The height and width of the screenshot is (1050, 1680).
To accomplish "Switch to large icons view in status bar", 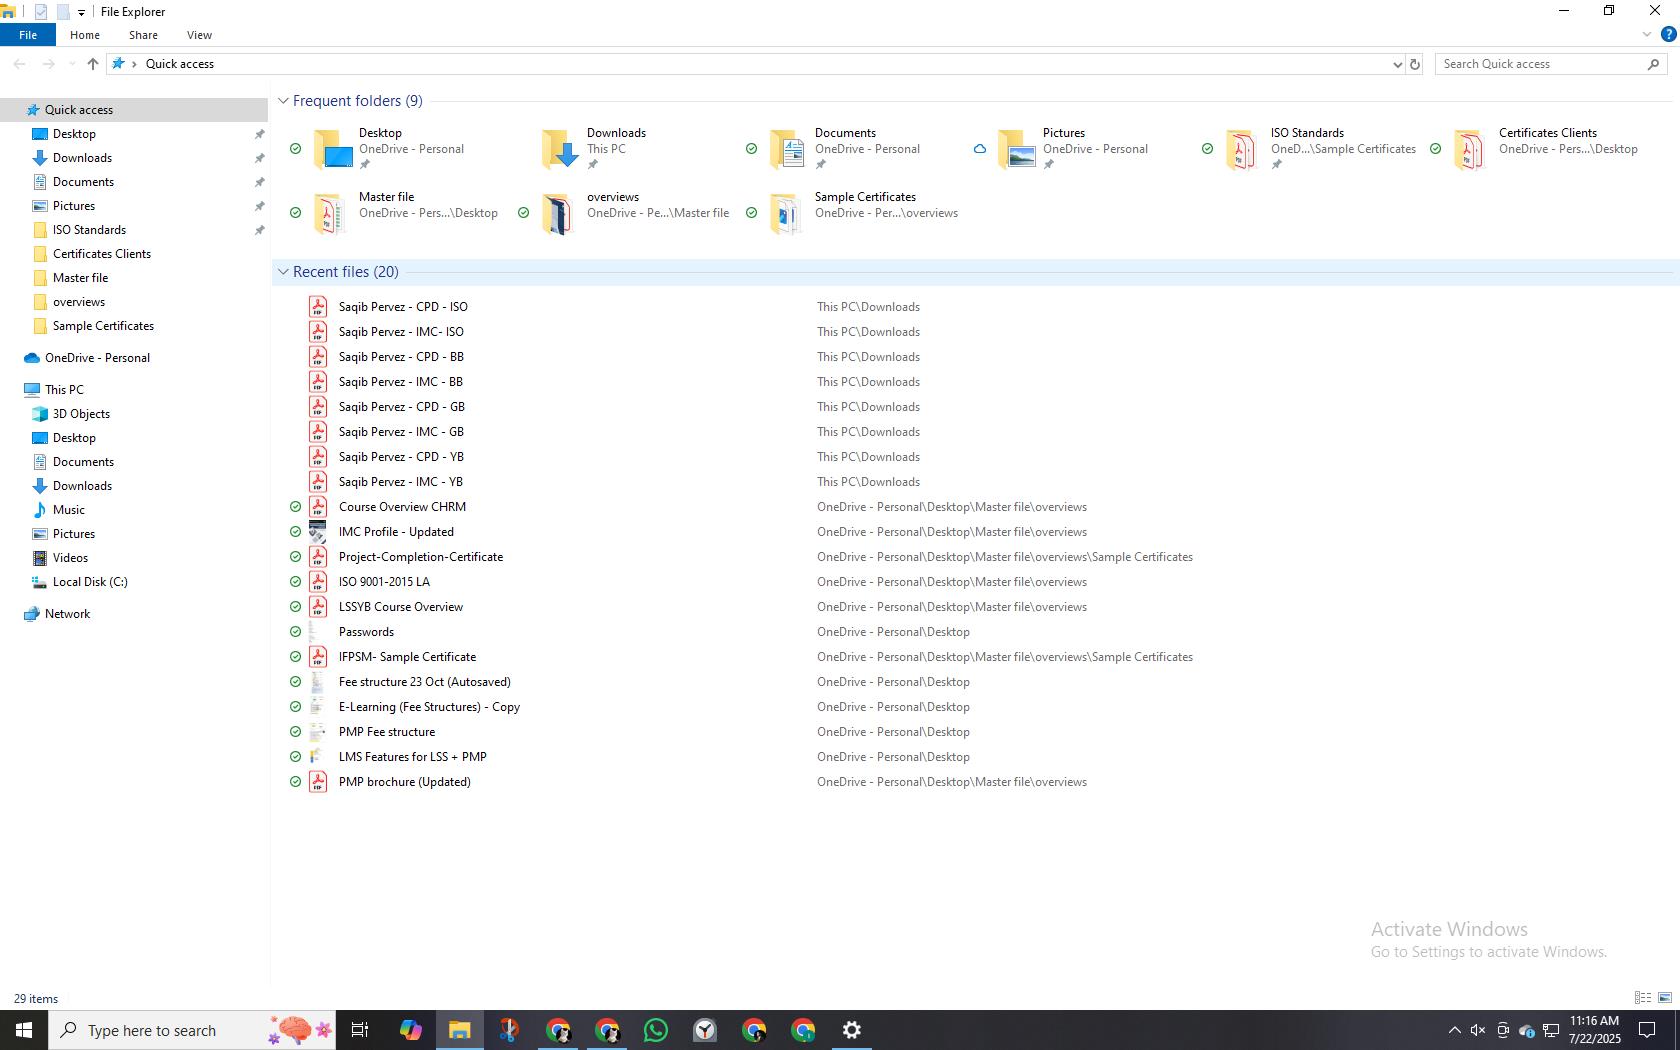I will [1665, 998].
